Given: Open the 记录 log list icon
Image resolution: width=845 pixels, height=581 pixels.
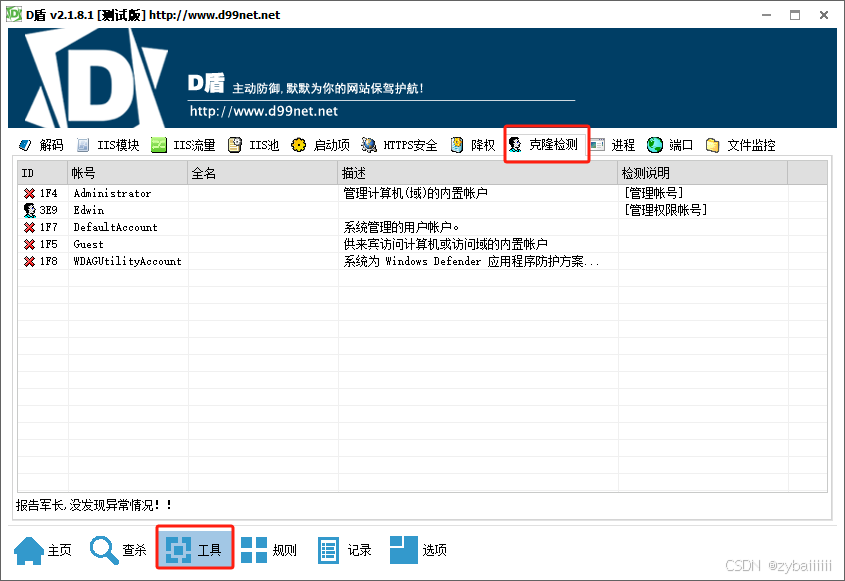Looking at the screenshot, I should point(328,550).
